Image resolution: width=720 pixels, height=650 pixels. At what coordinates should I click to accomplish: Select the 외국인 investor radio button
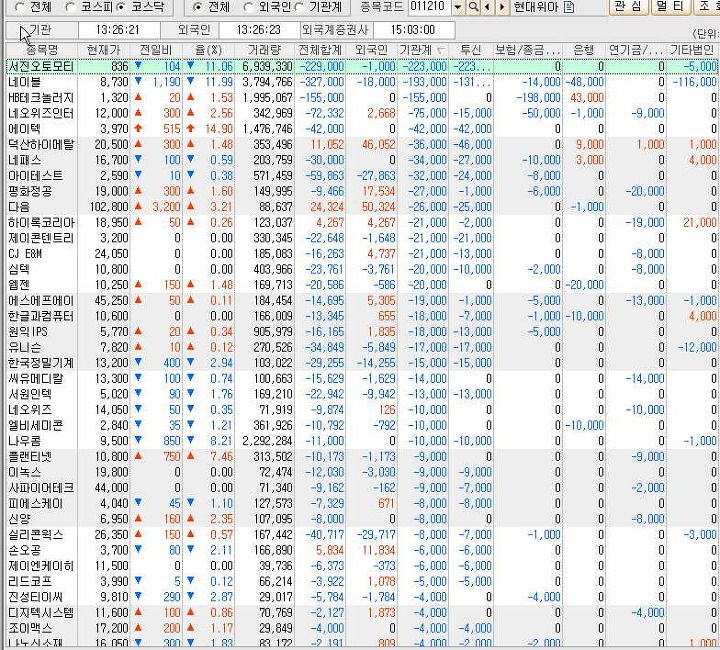pyautogui.click(x=248, y=7)
